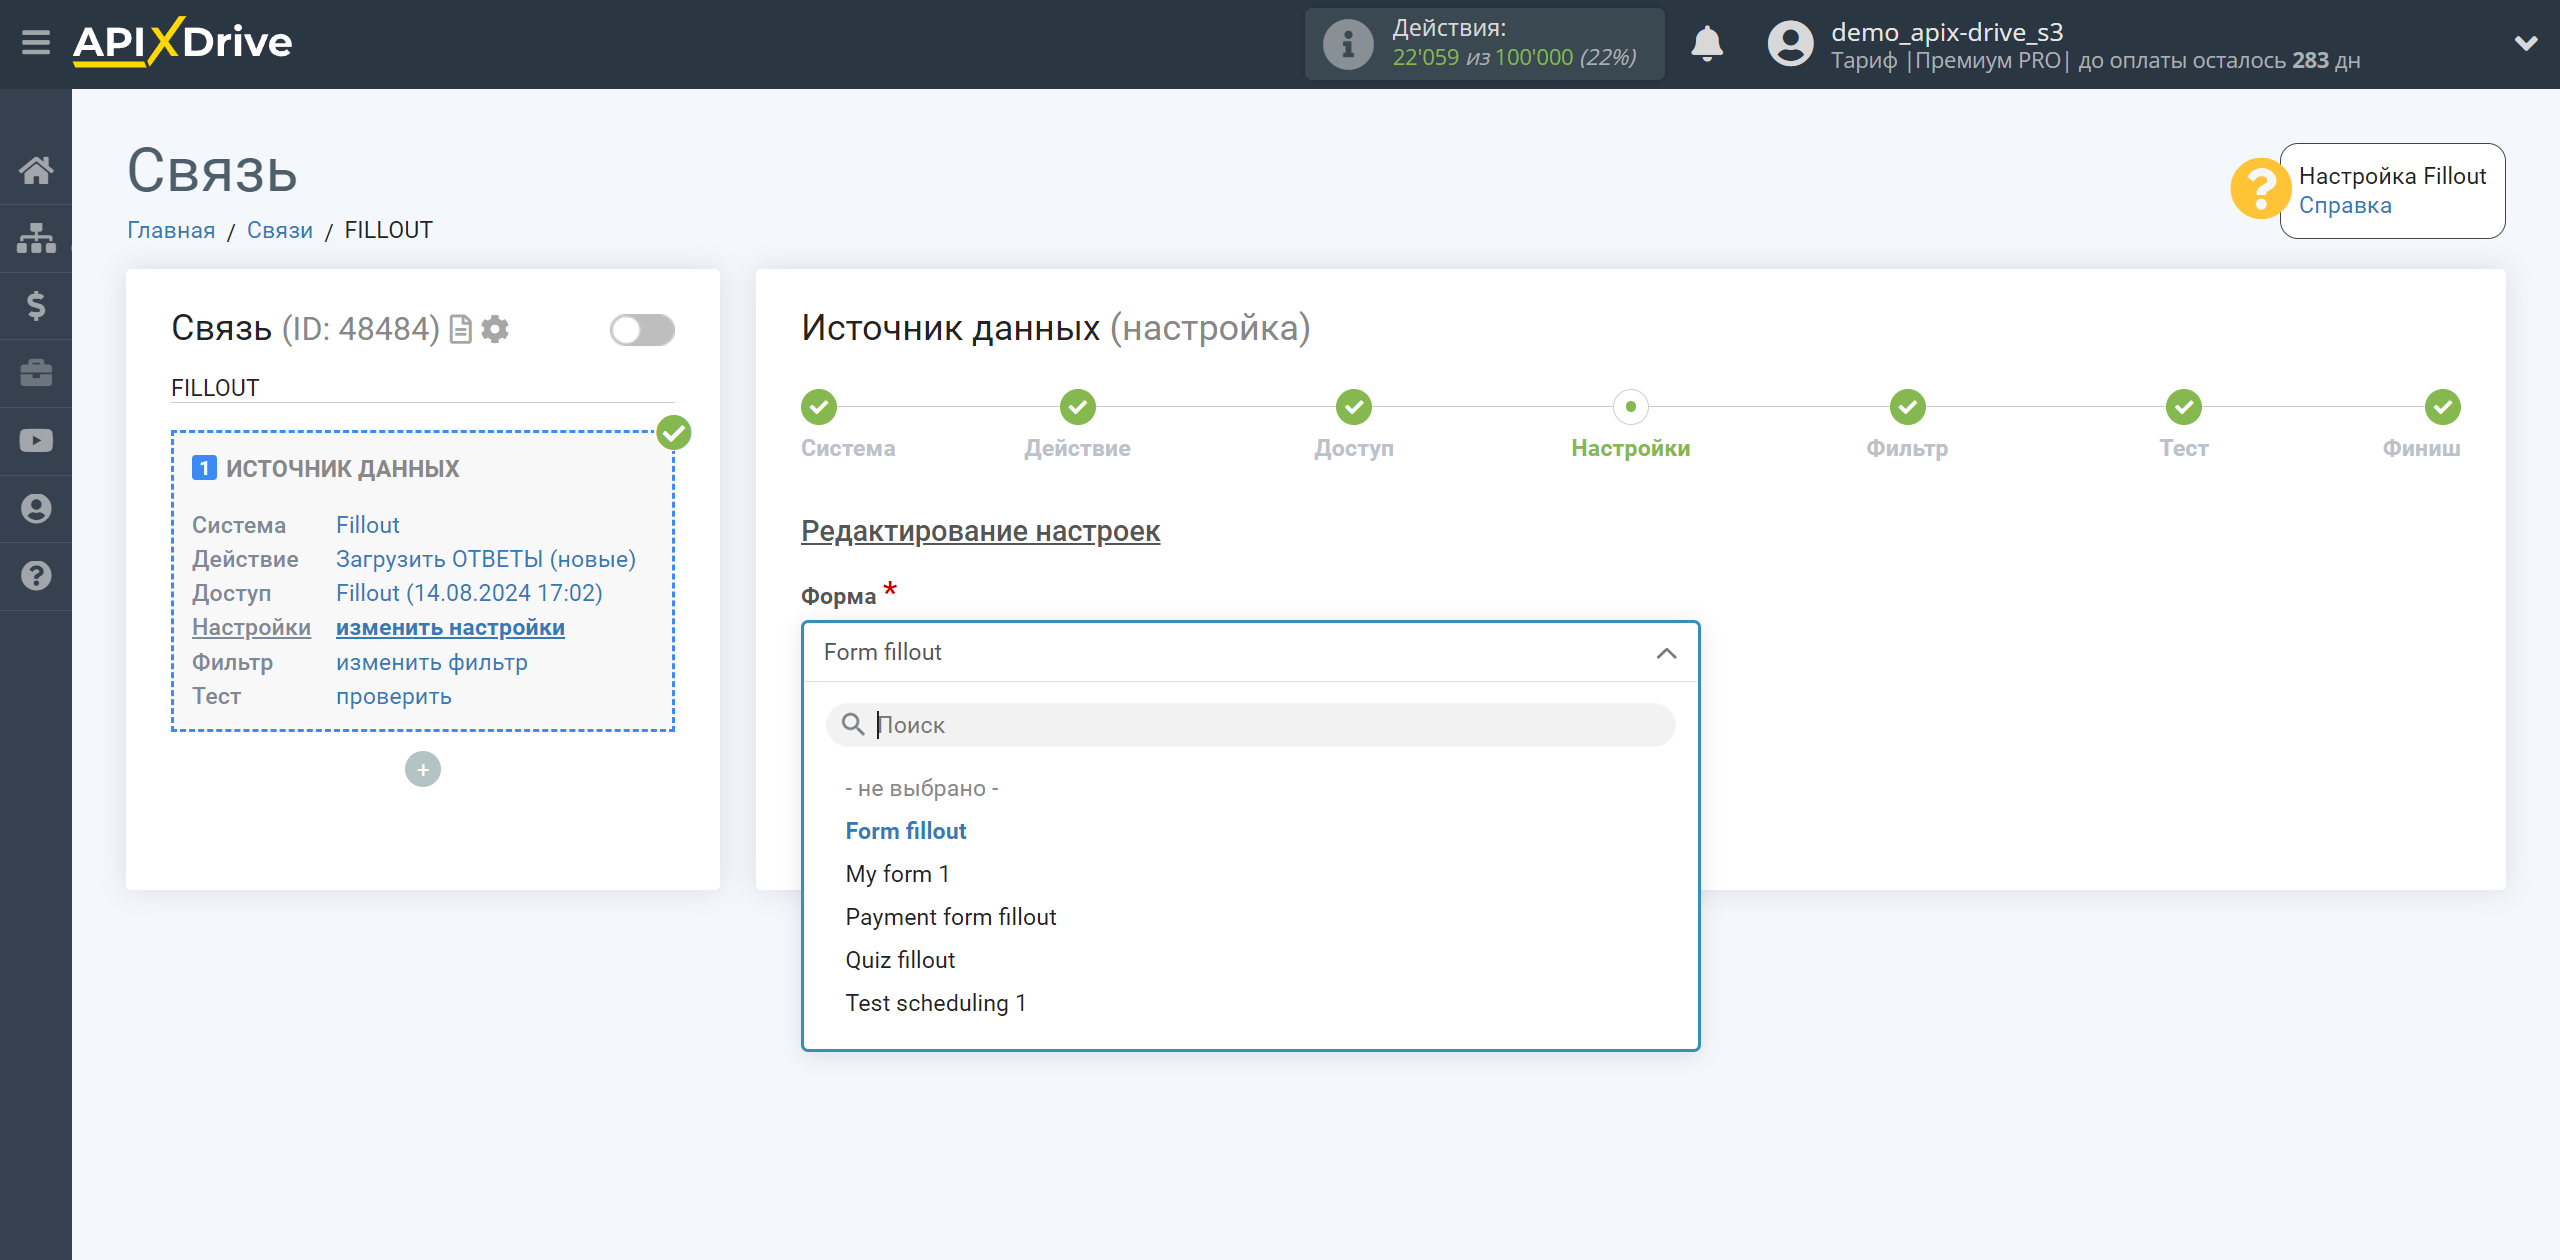Viewport: 2560px width, 1260px height.
Task: Click the 'ИСТОЧНИК ДАННЫХ' block title
Action: coord(342,468)
